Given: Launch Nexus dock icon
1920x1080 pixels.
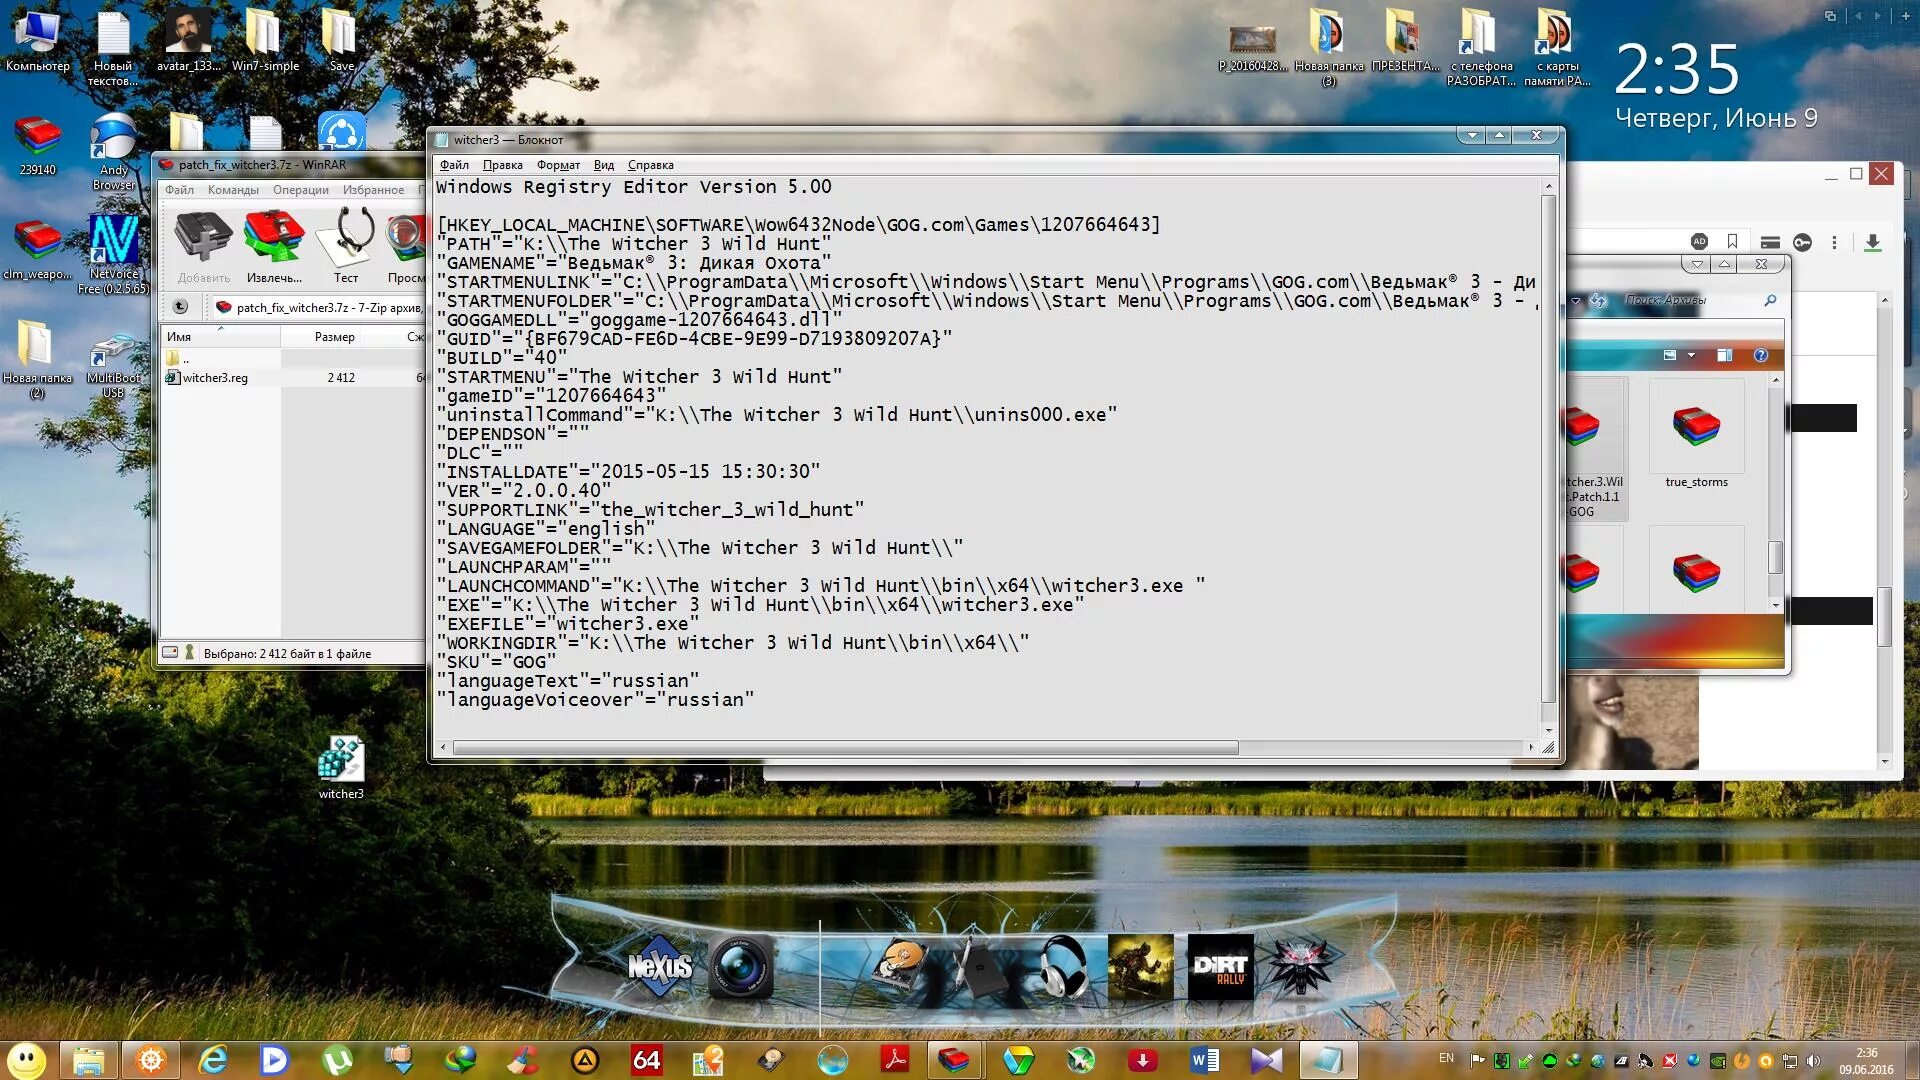Looking at the screenshot, I should (659, 966).
